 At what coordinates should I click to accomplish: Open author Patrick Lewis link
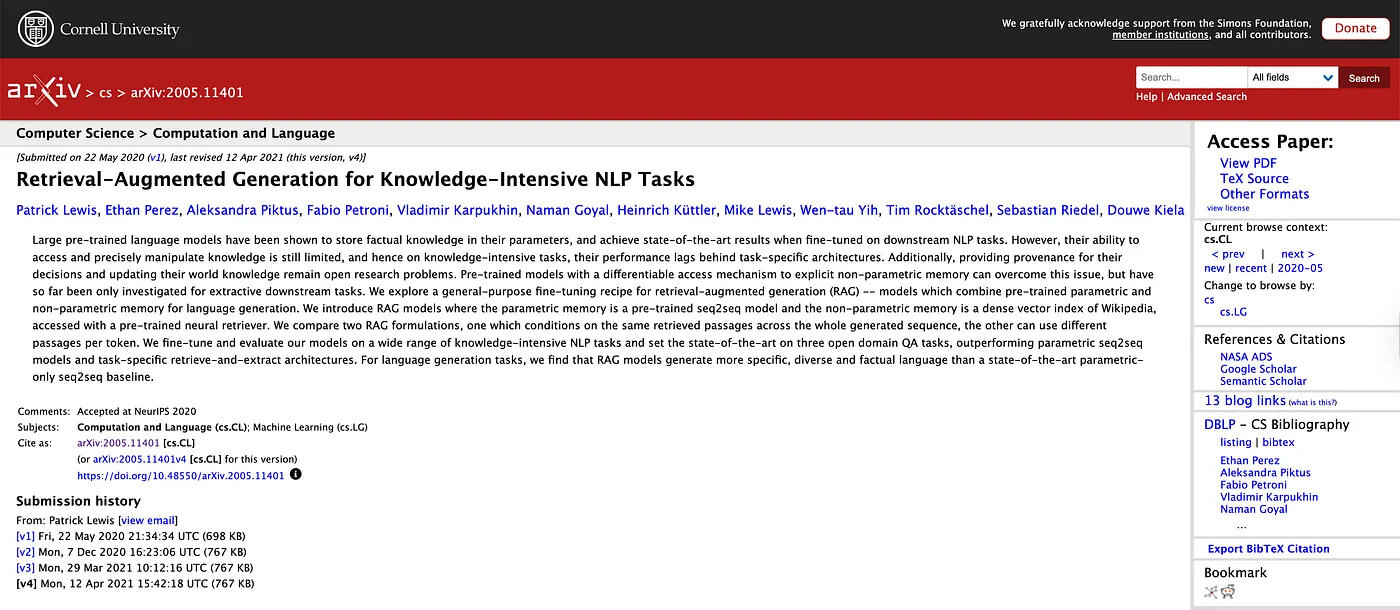point(57,210)
